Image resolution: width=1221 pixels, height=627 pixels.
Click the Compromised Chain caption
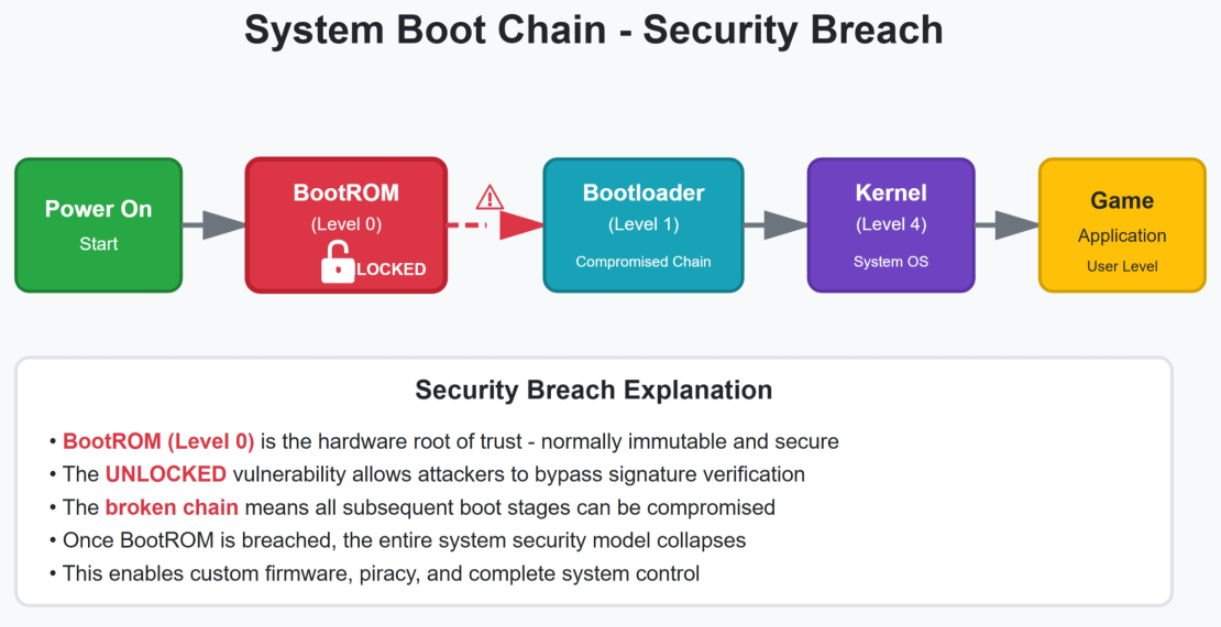(x=643, y=262)
